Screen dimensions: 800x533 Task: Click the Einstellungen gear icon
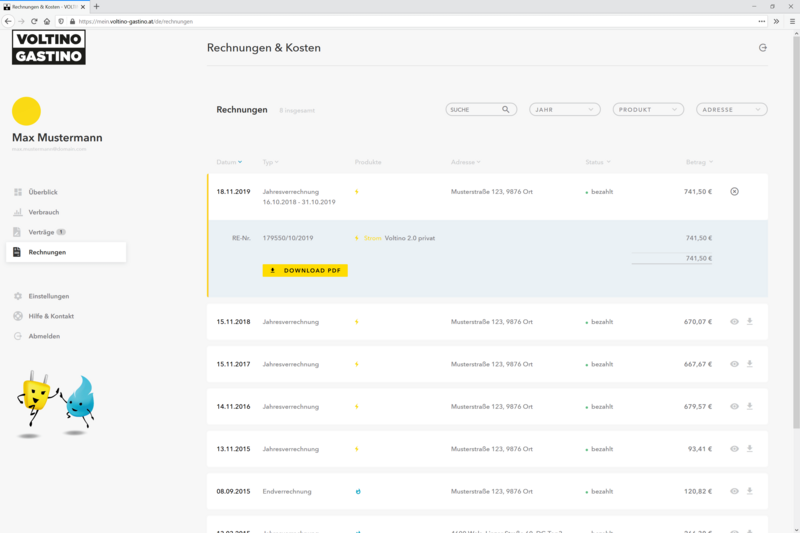[18, 296]
